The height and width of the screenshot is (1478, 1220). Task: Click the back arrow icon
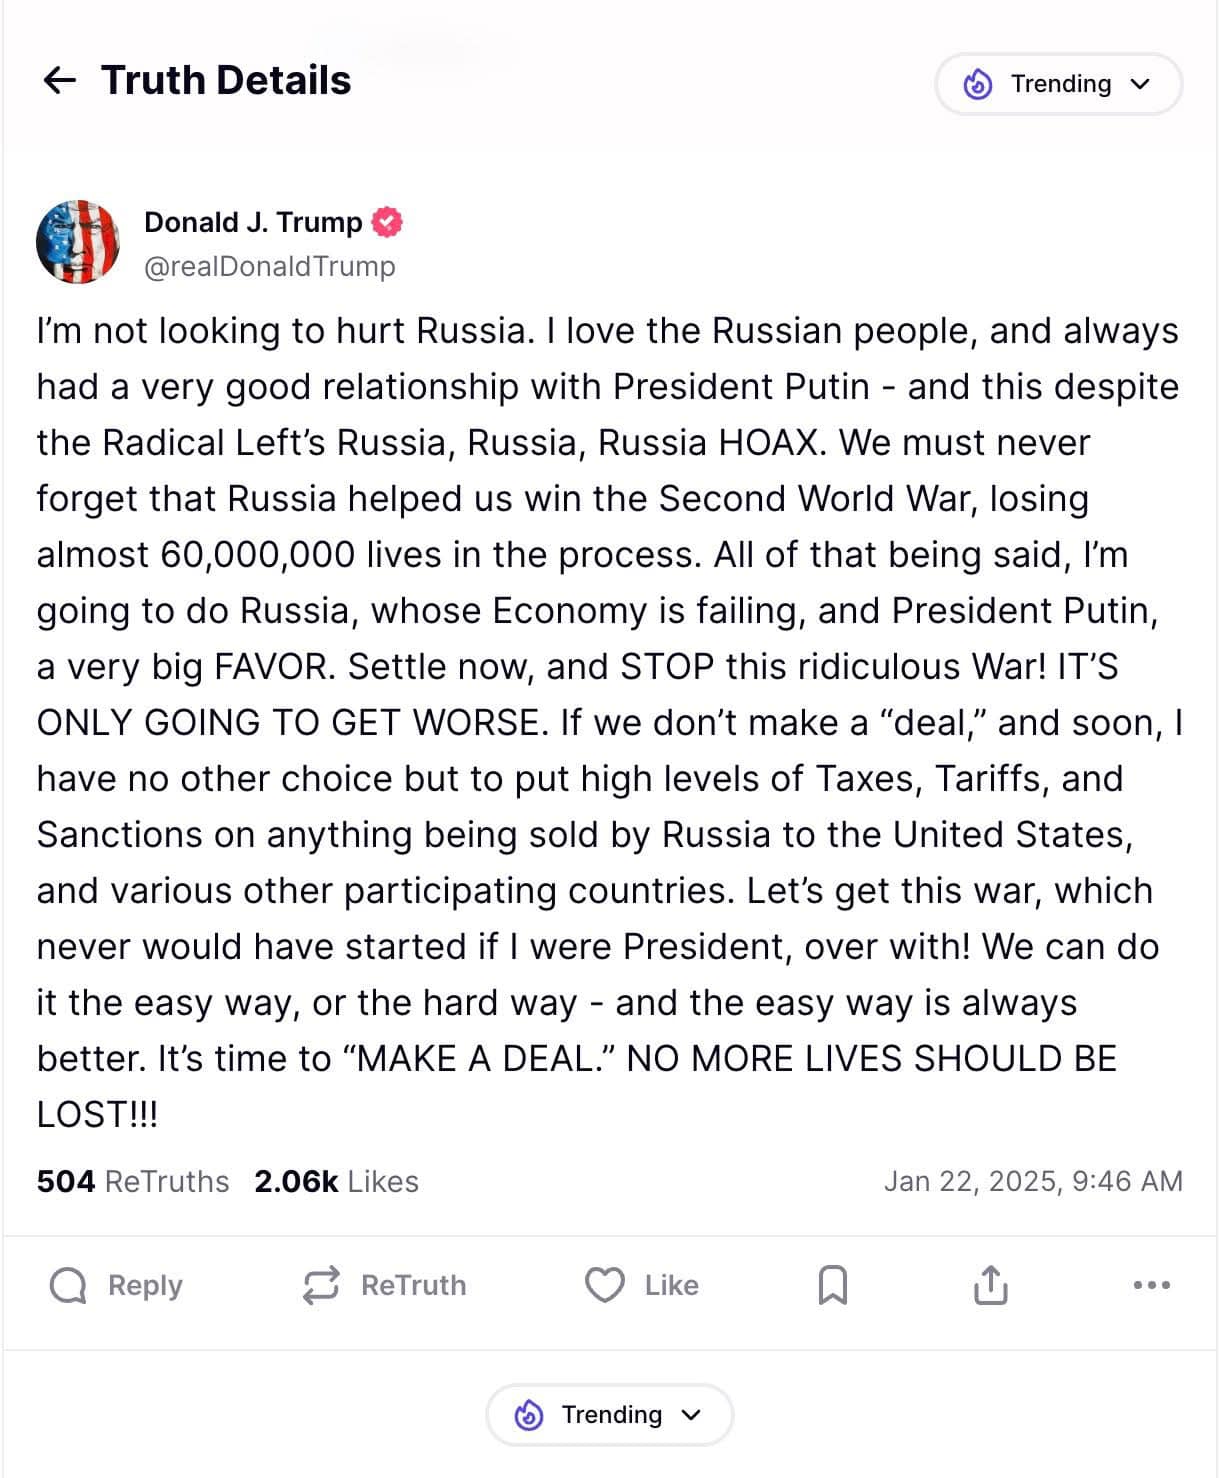pos(60,80)
